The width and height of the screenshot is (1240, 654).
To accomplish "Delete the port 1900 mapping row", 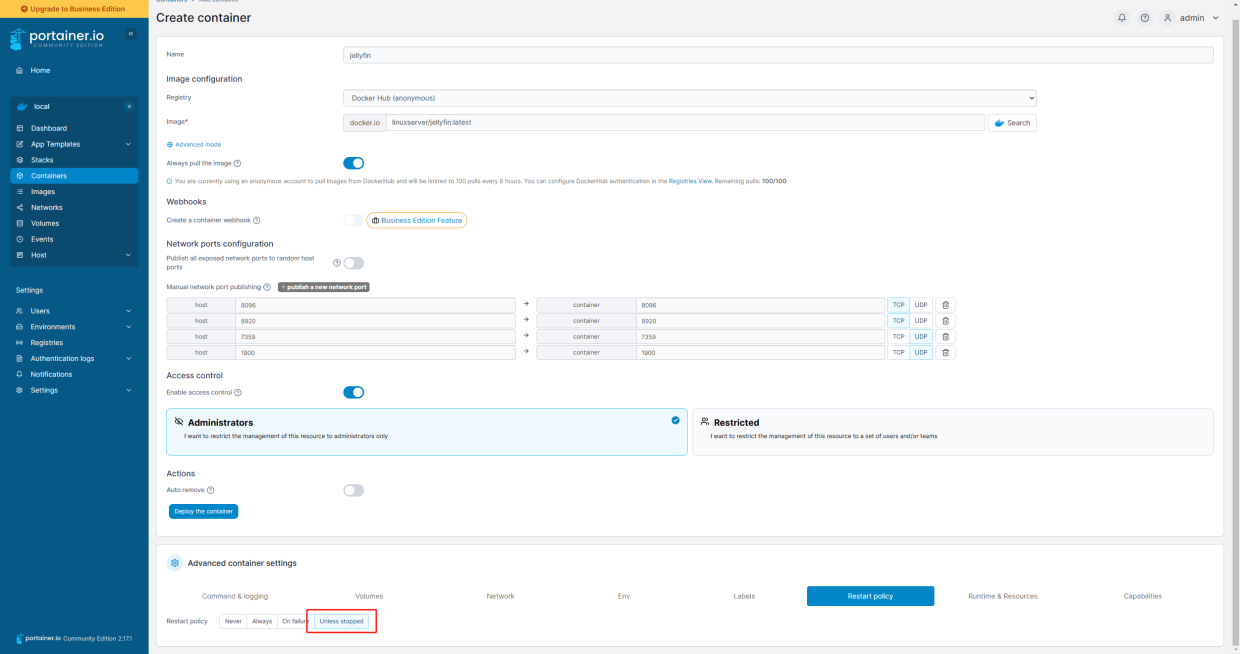I will click(946, 353).
